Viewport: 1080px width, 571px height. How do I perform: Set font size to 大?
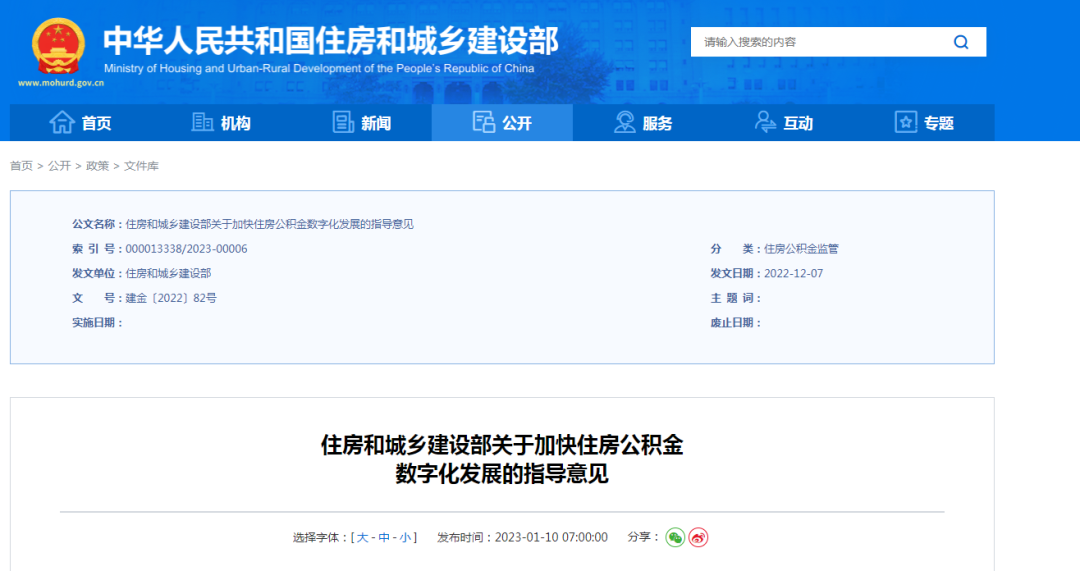coord(362,537)
